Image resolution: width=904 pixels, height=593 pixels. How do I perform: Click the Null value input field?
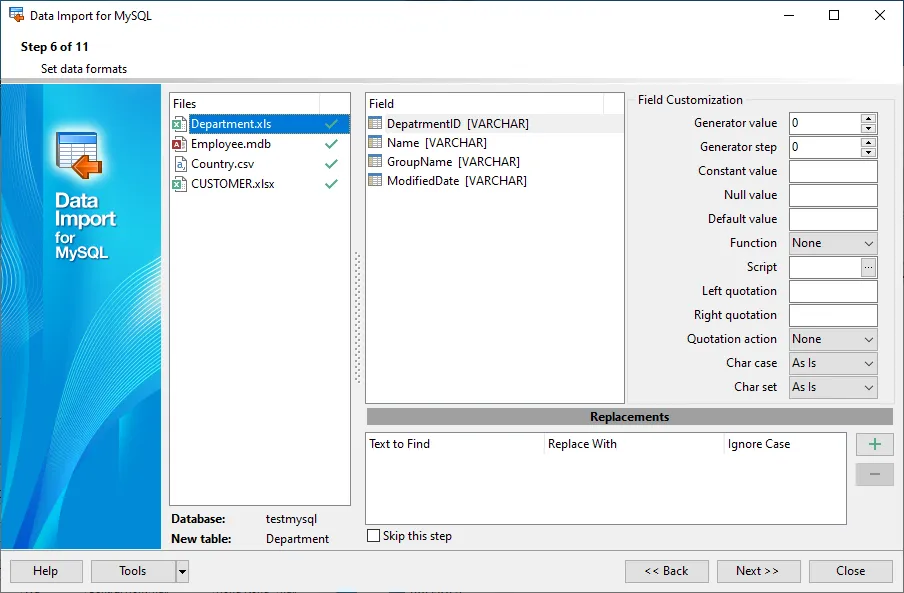tap(833, 195)
